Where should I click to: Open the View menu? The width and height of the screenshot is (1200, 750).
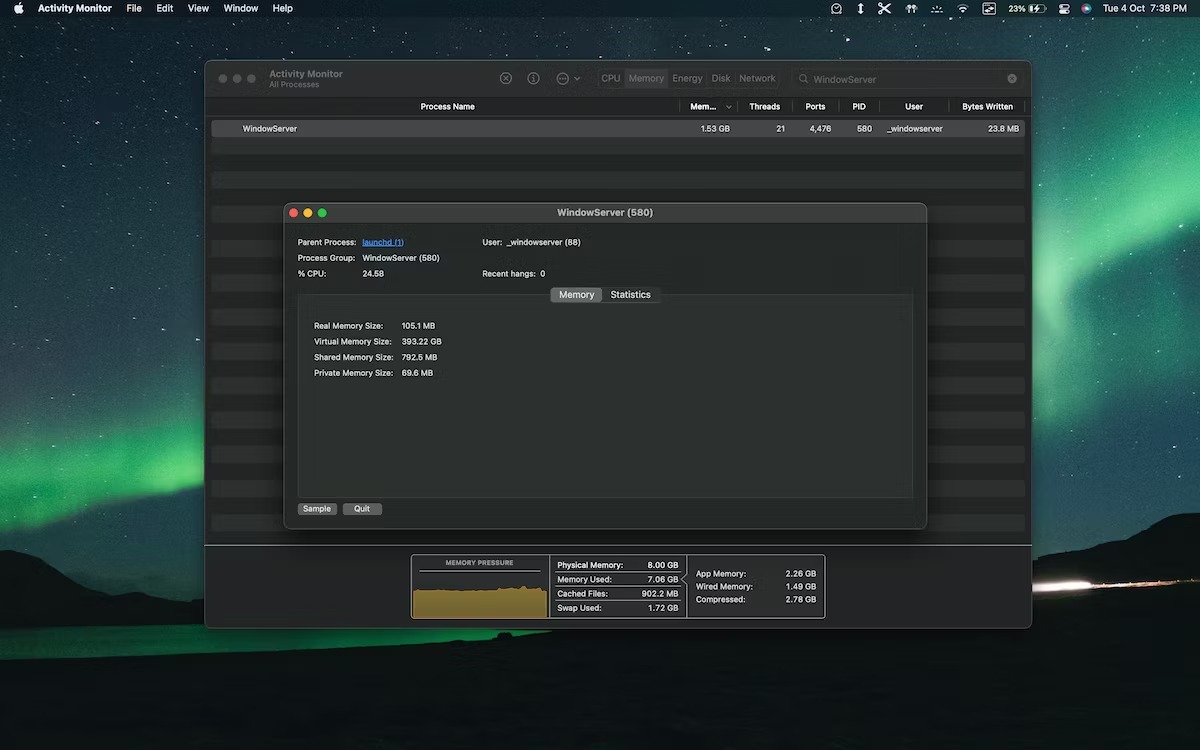(199, 8)
